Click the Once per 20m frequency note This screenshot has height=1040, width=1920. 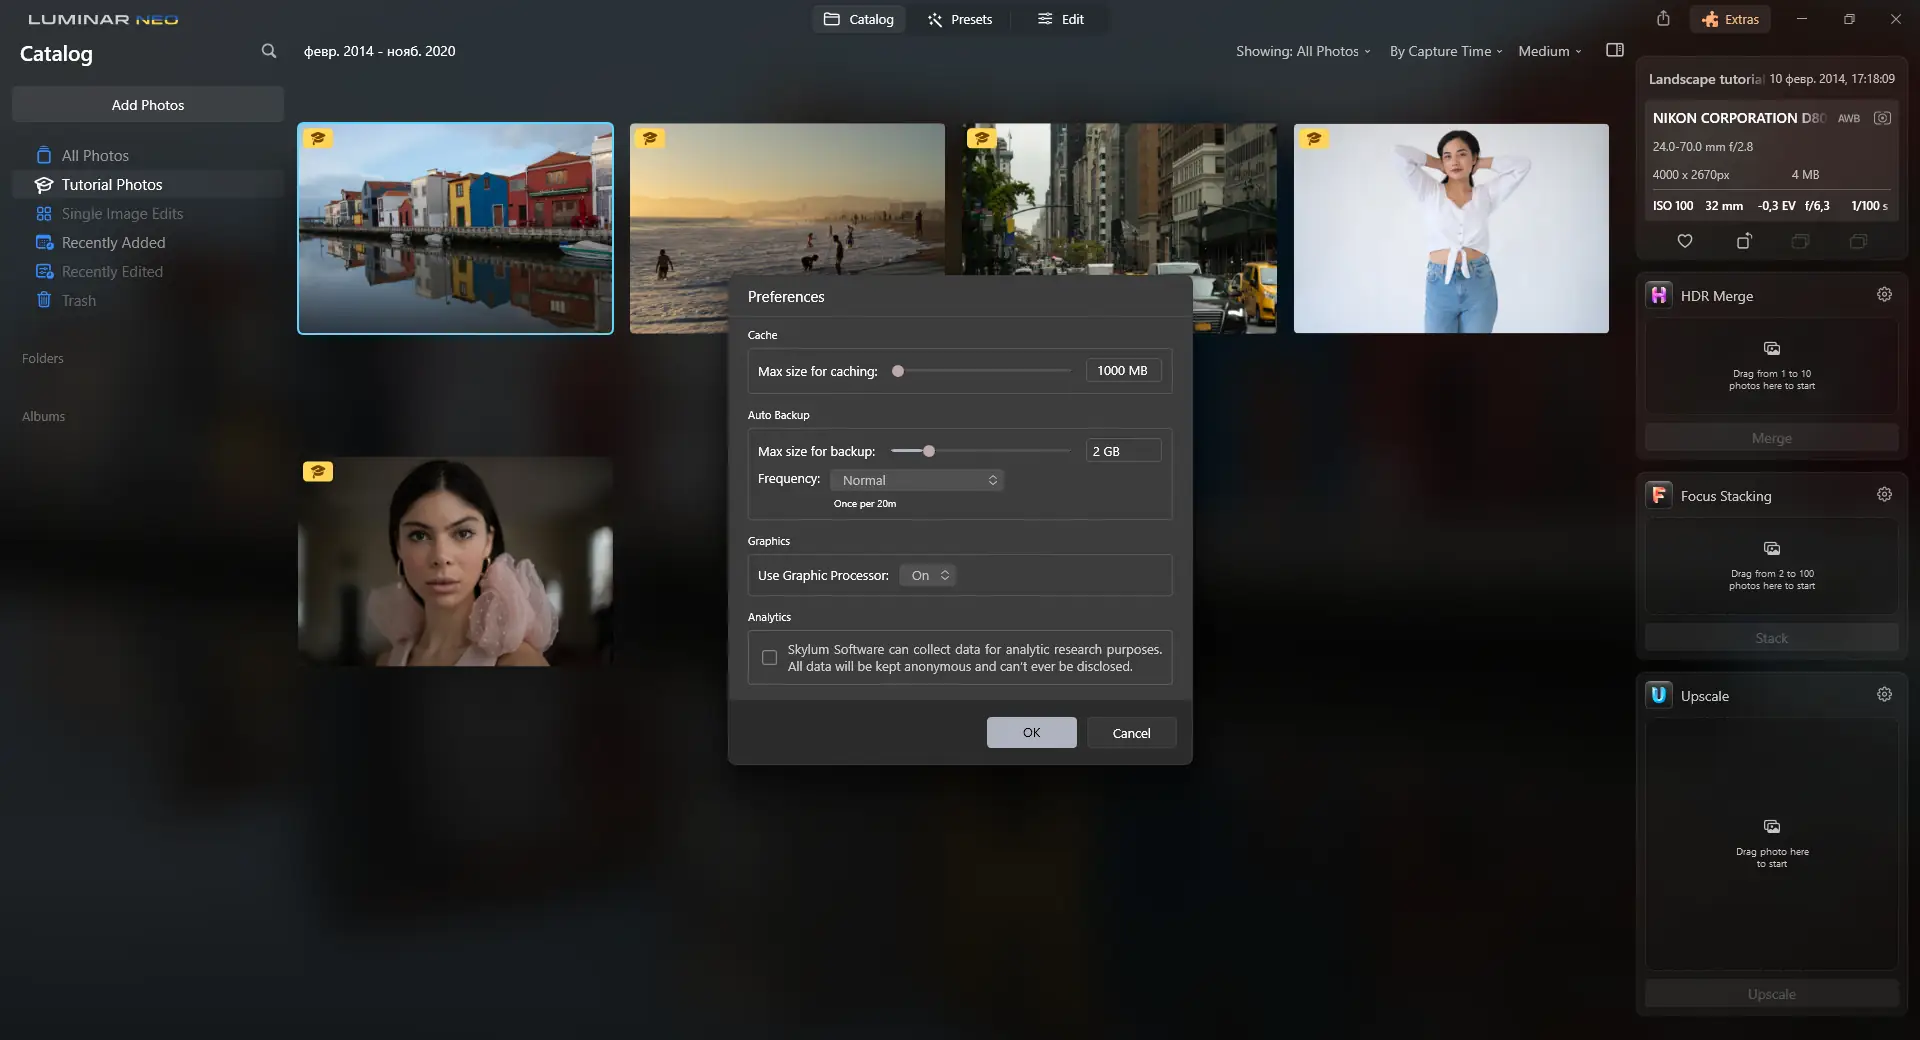pos(865,504)
